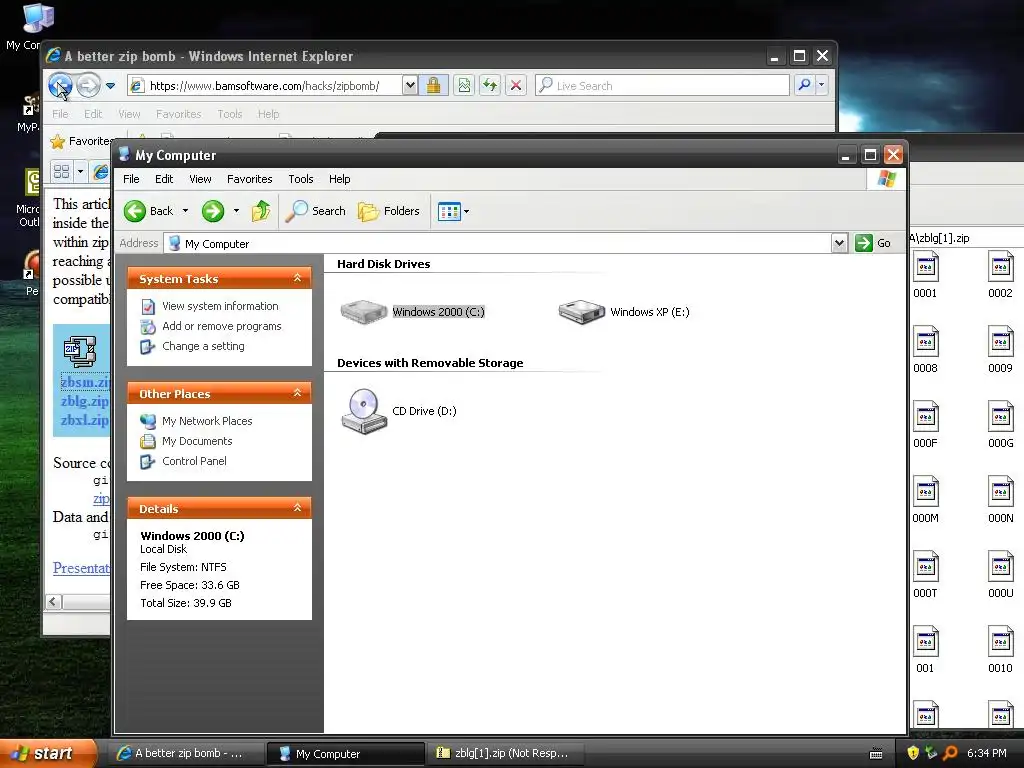This screenshot has height=768, width=1024.
Task: Toggle the Folders pane button
Action: (388, 211)
